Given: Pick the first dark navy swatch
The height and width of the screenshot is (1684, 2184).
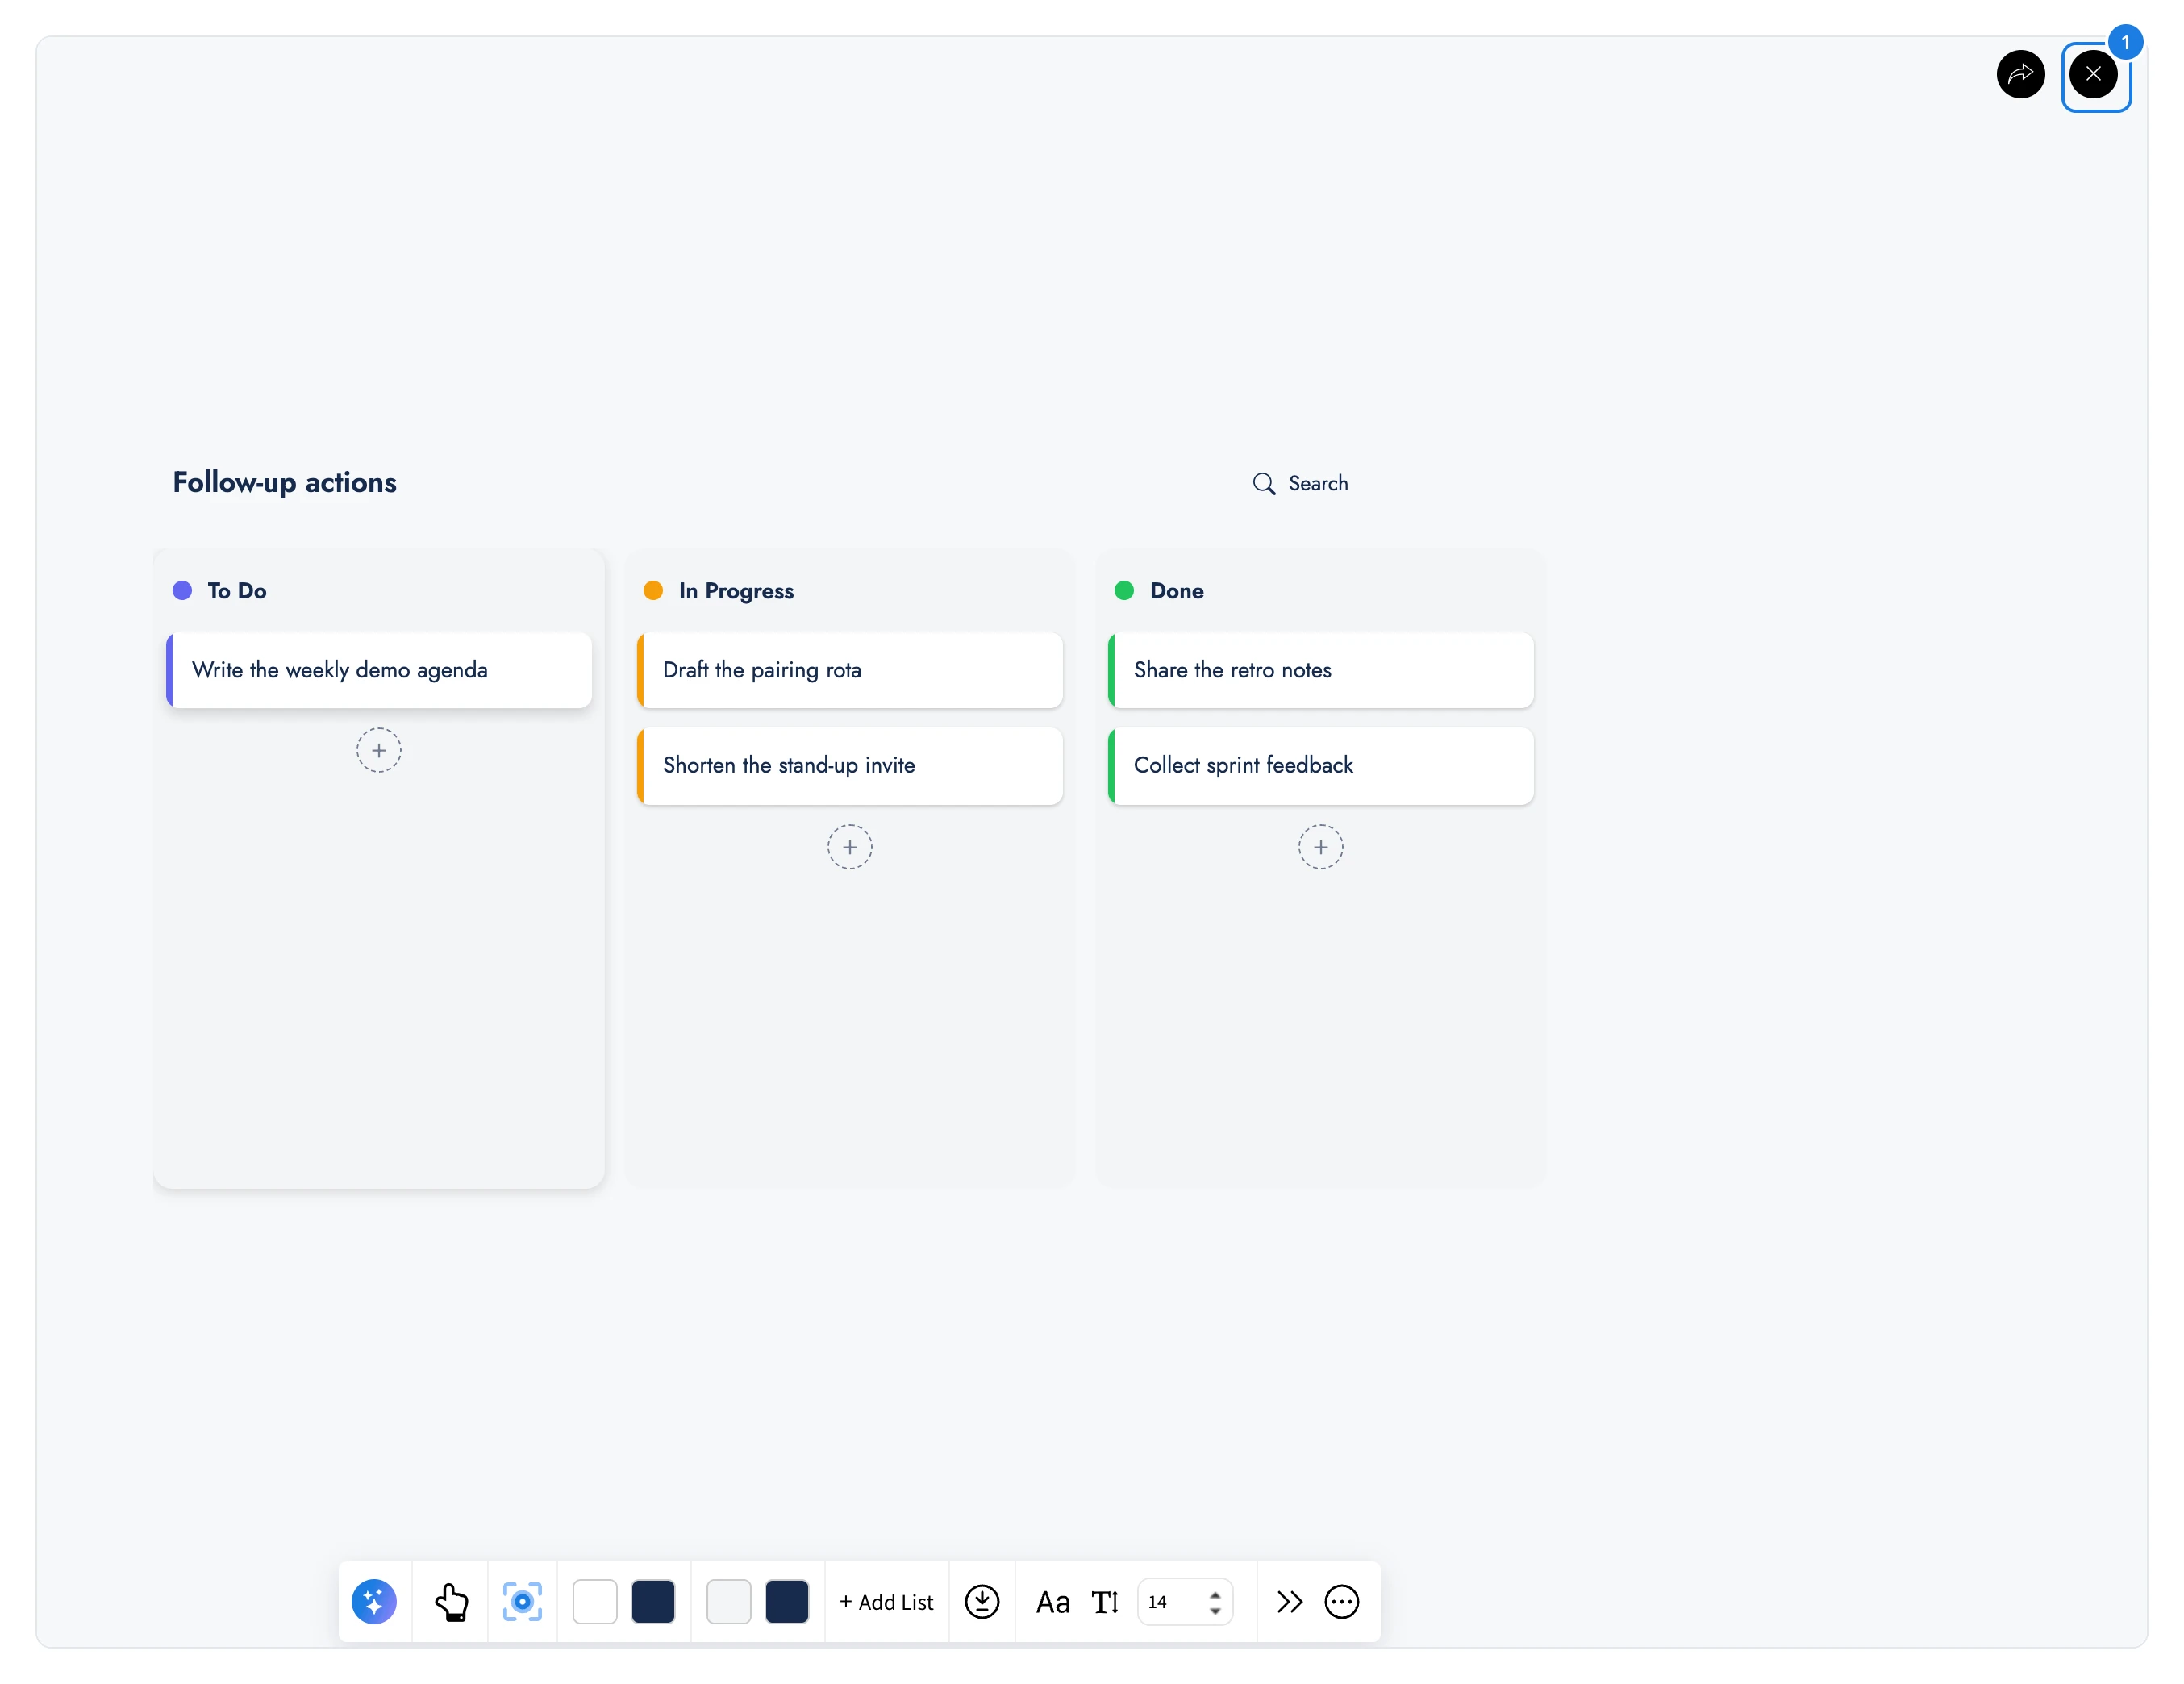Looking at the screenshot, I should (653, 1602).
